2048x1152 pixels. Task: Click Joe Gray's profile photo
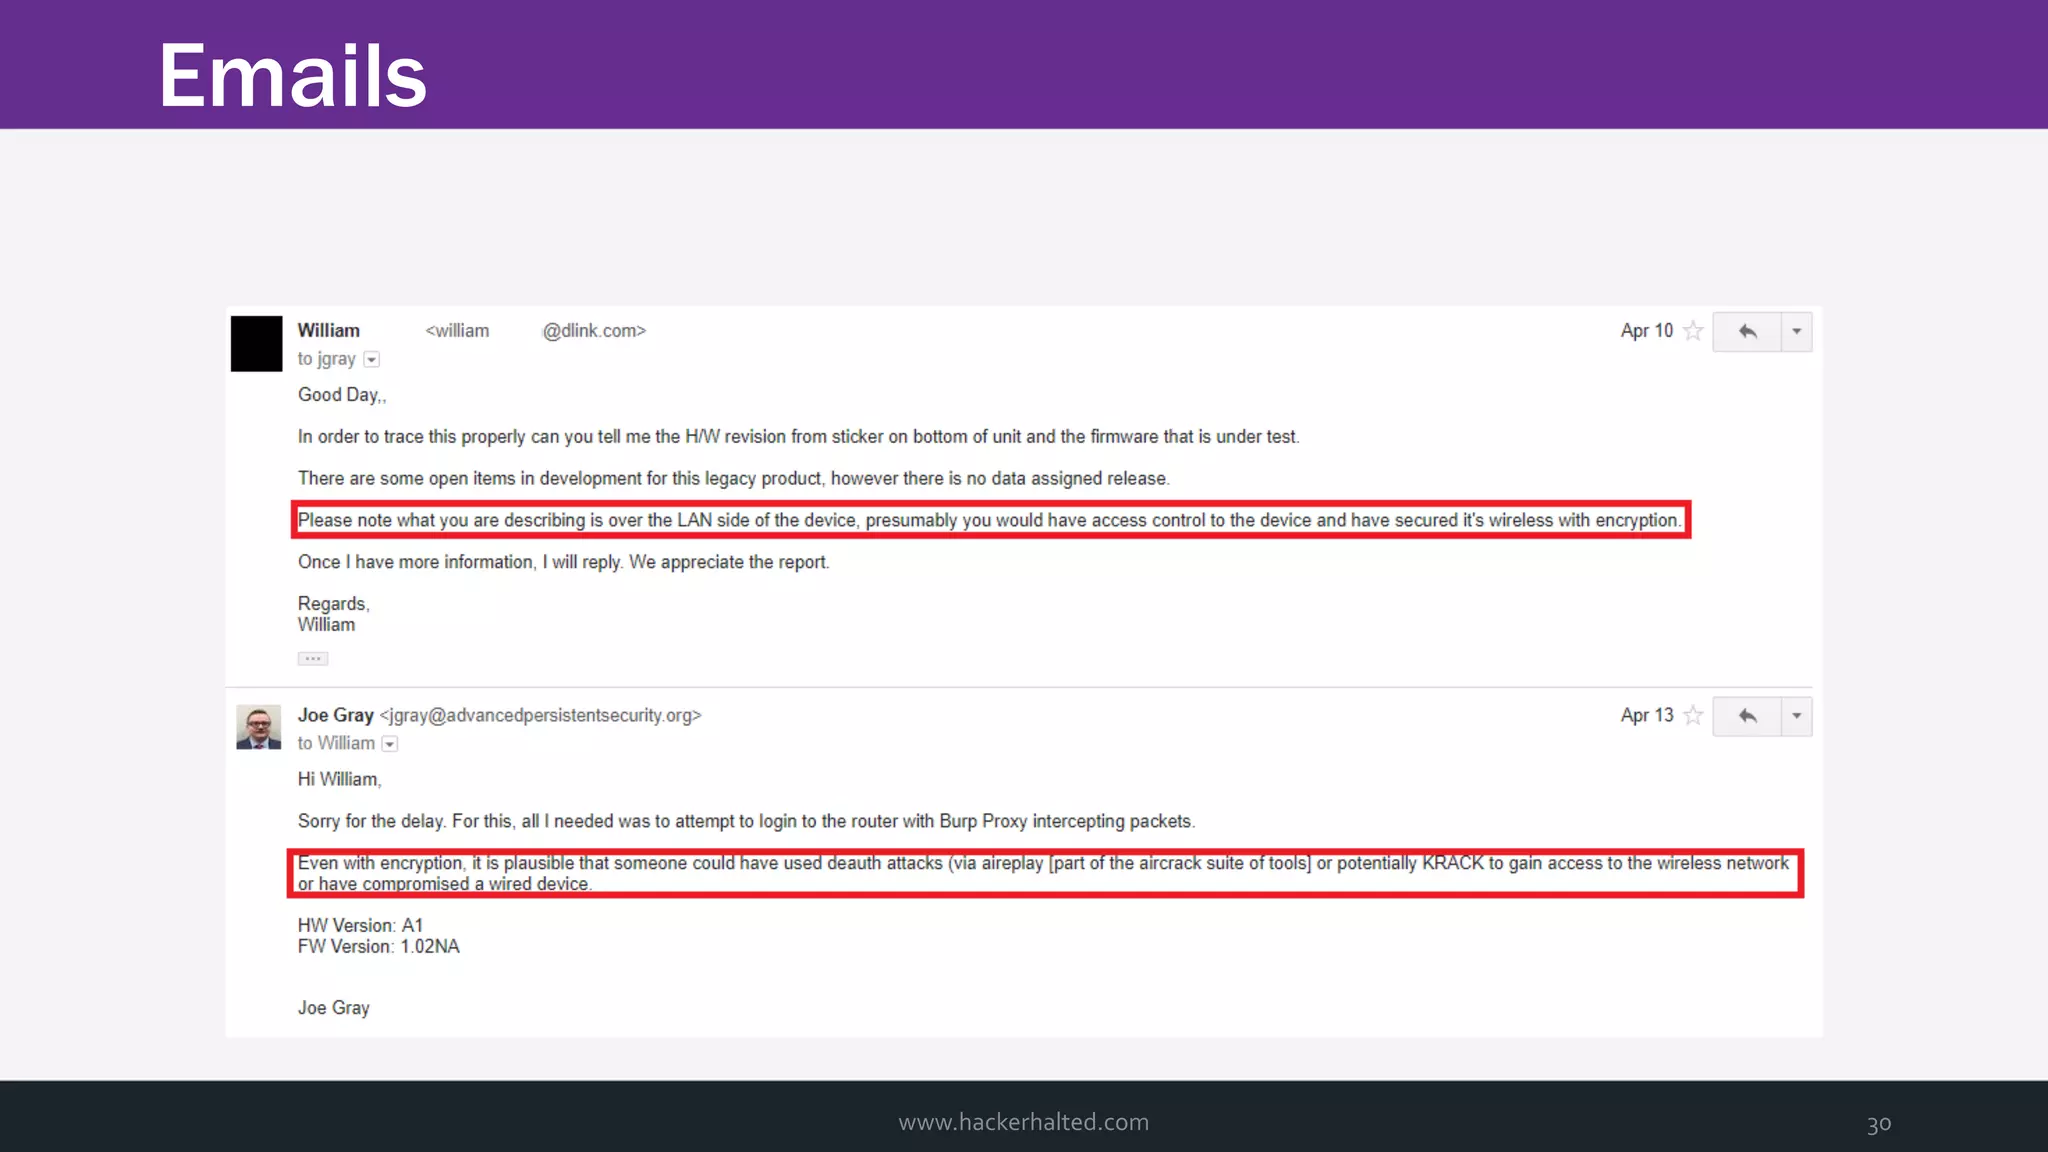pyautogui.click(x=258, y=727)
